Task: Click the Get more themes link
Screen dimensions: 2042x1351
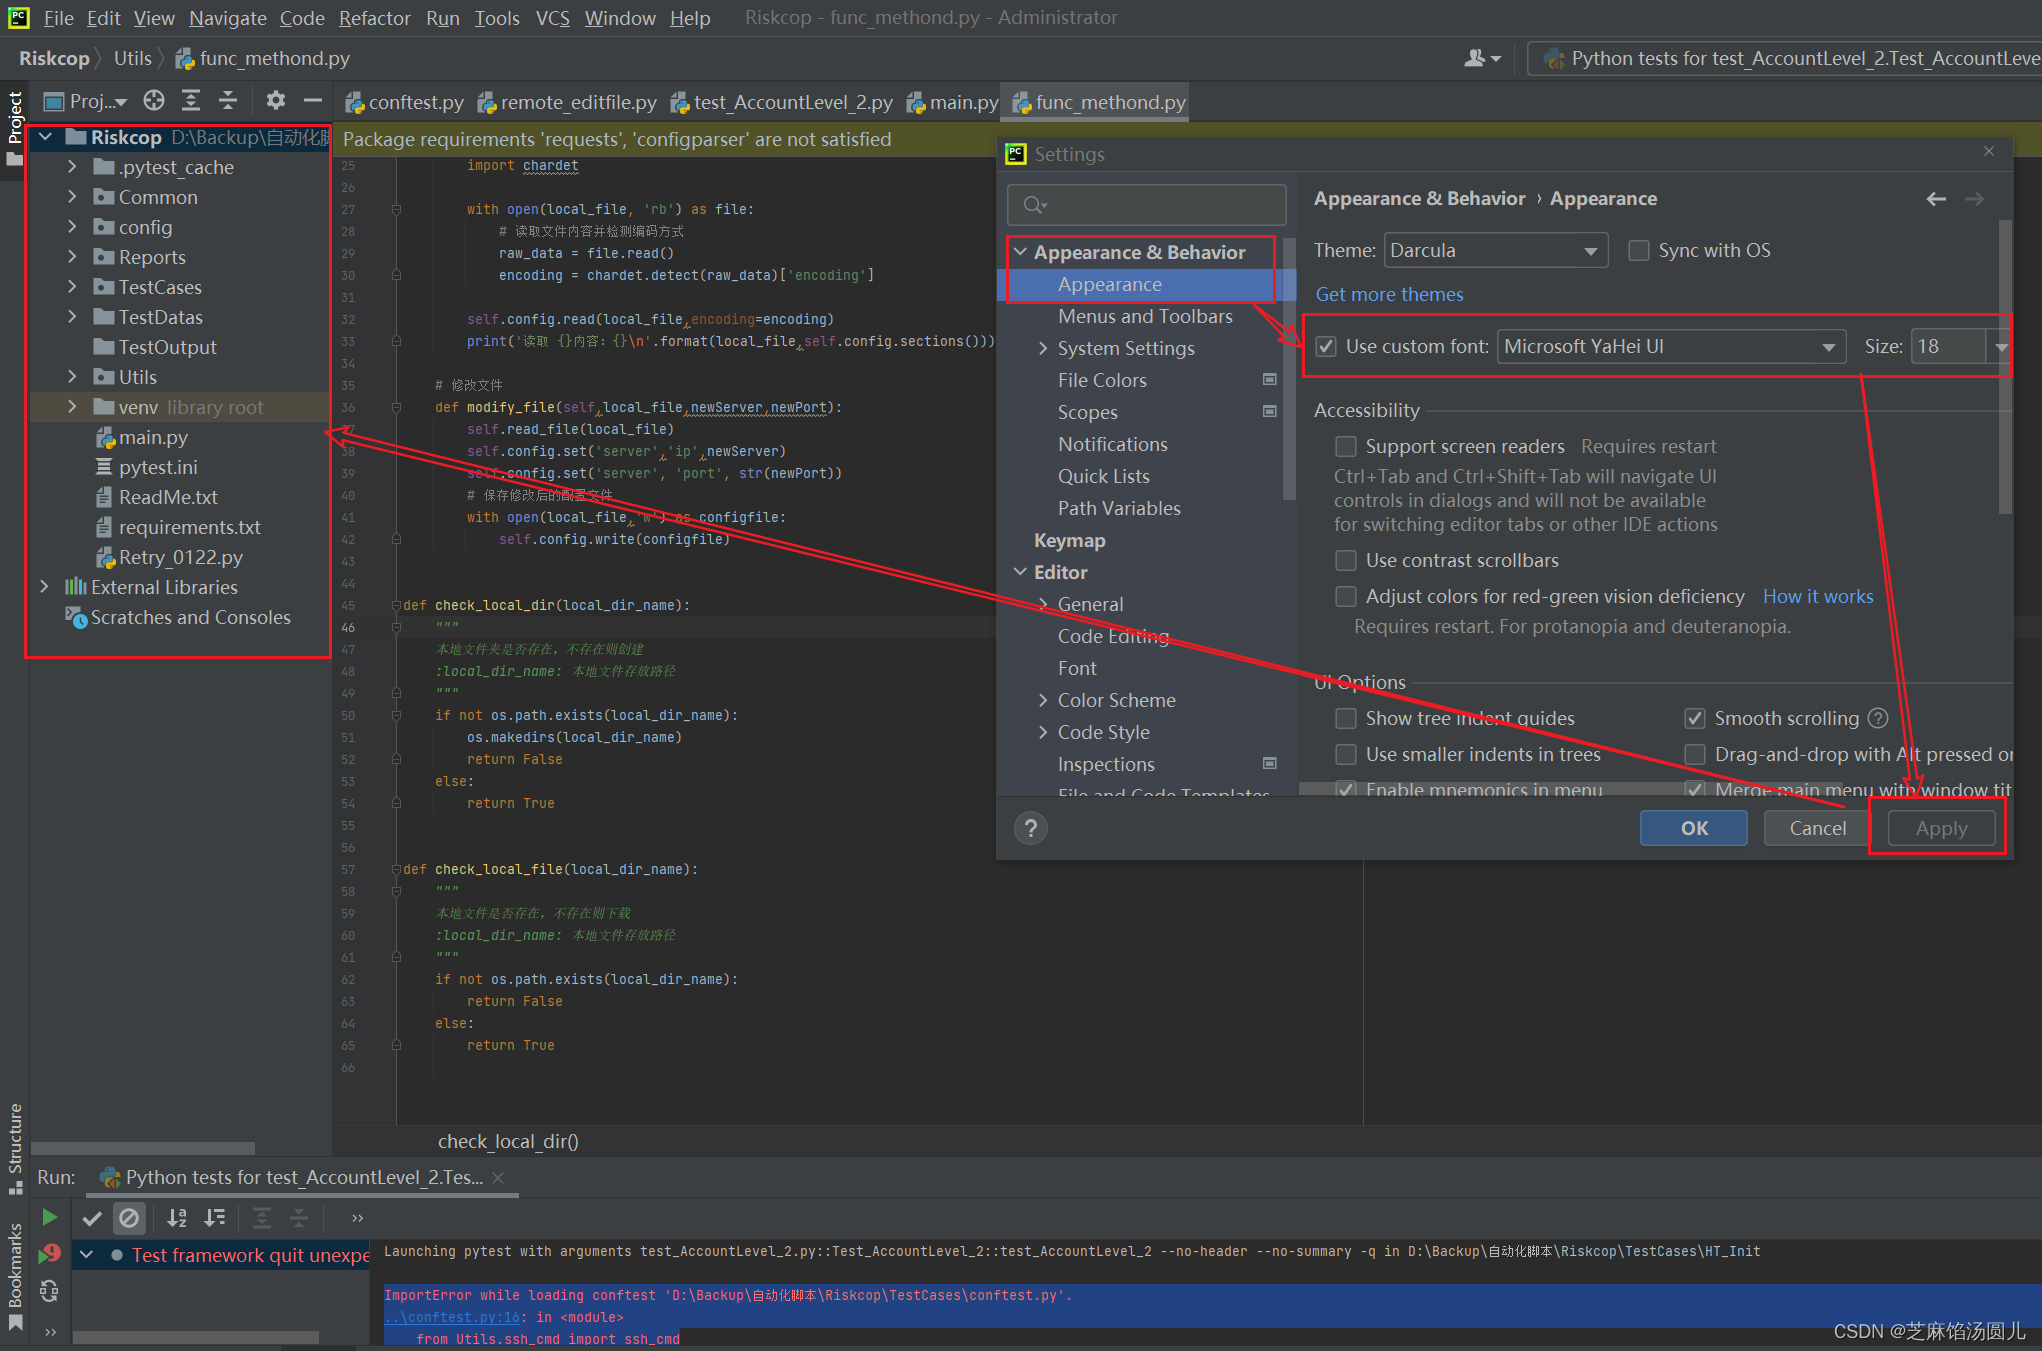Action: [x=1388, y=294]
